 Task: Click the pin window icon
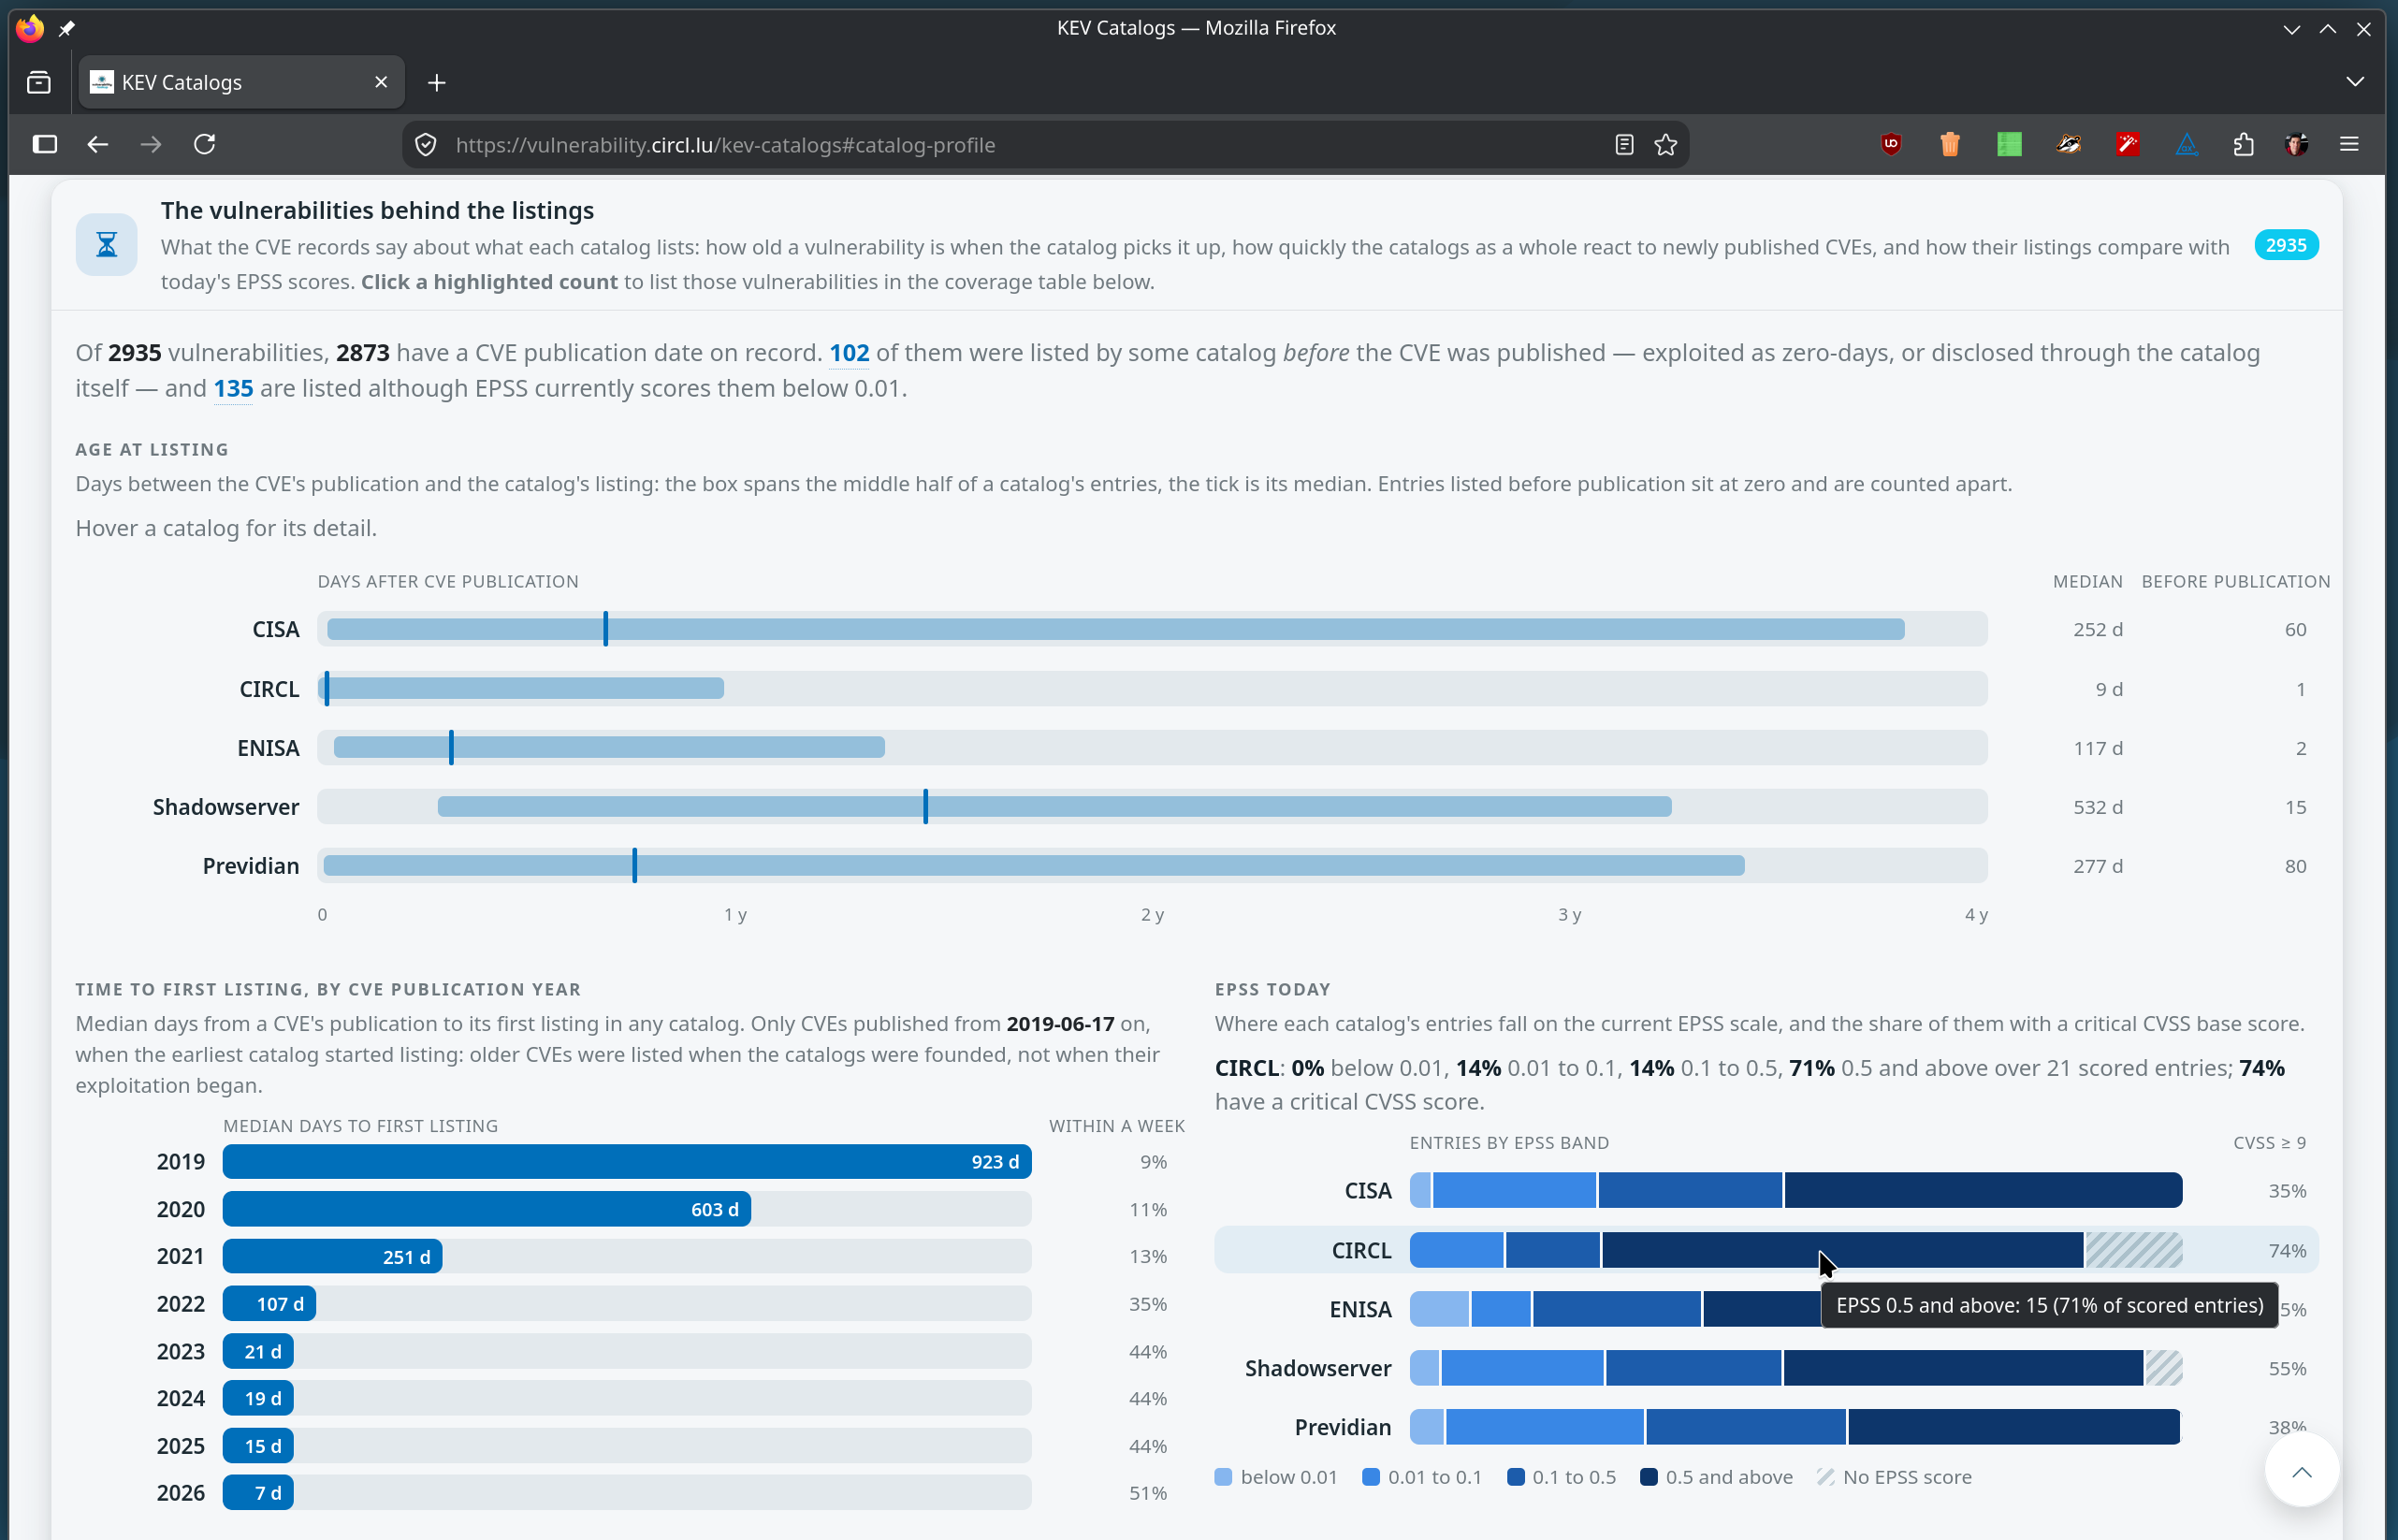67,28
